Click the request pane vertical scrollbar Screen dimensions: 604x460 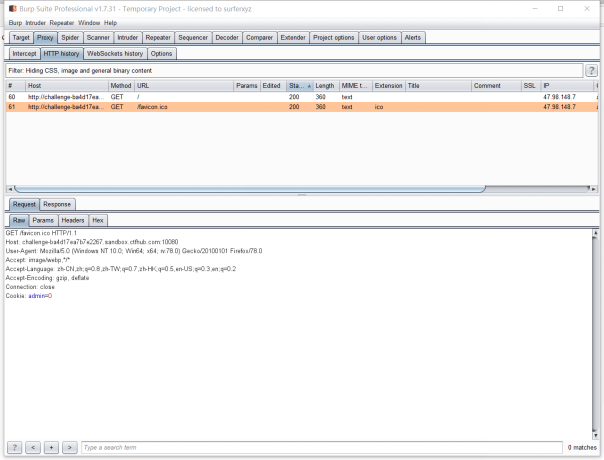[595, 333]
